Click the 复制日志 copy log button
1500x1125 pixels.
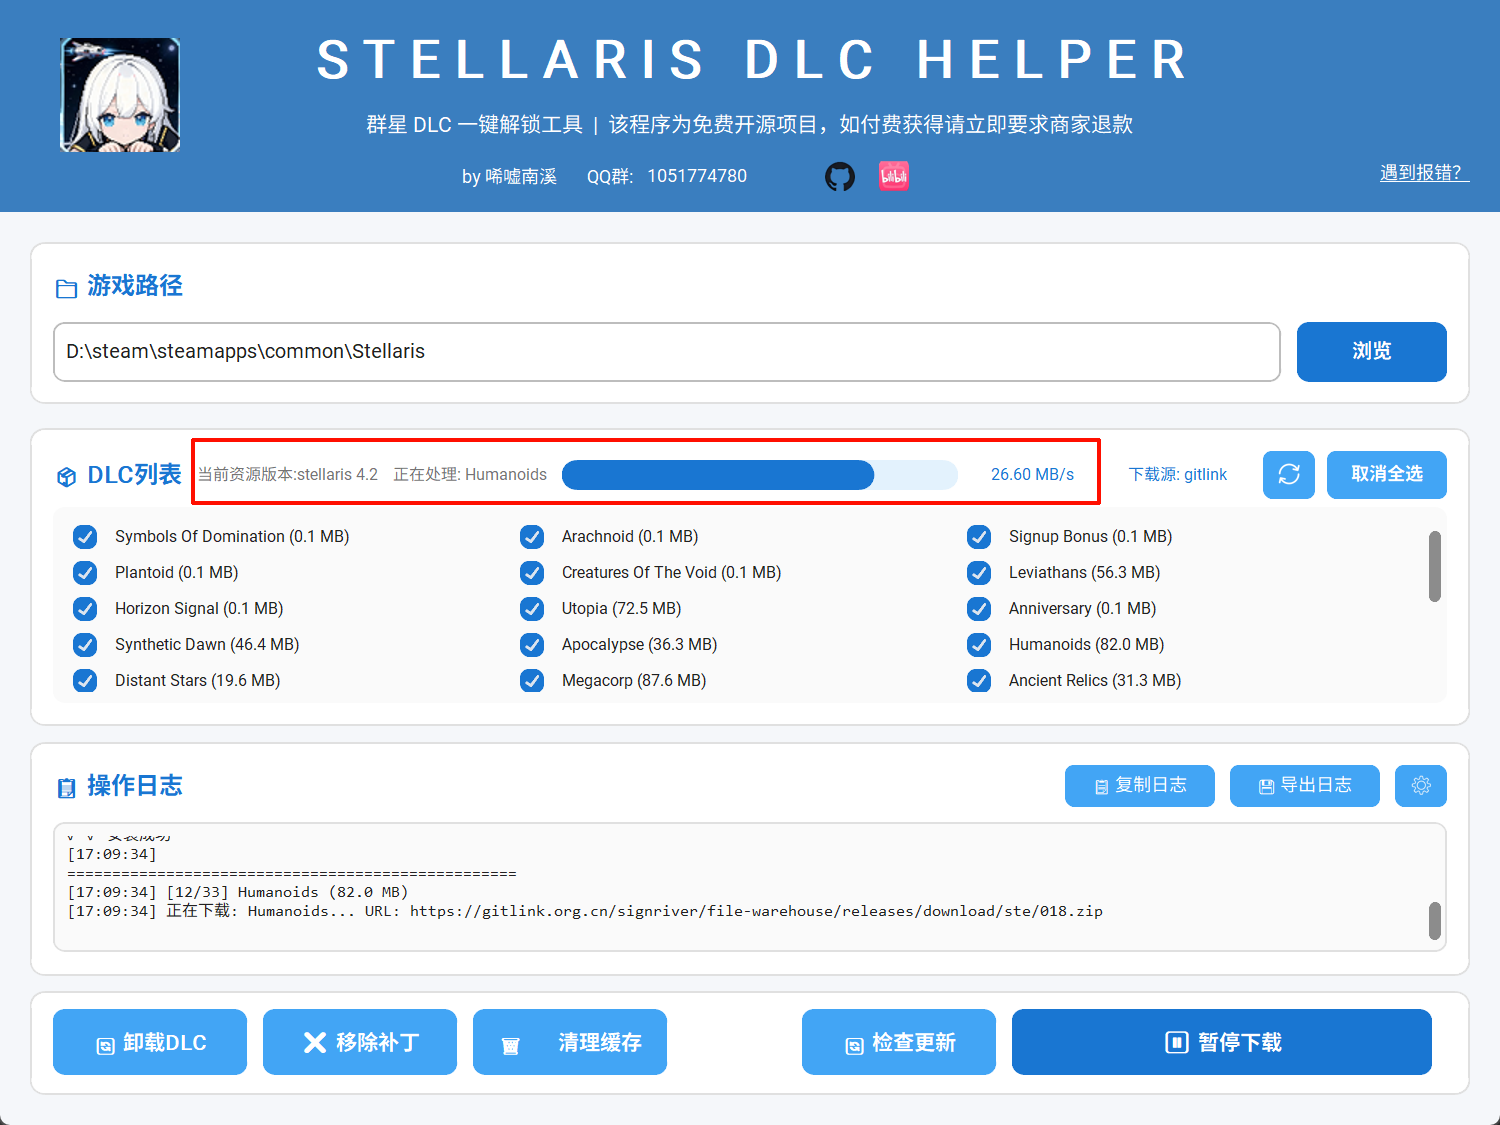1140,786
